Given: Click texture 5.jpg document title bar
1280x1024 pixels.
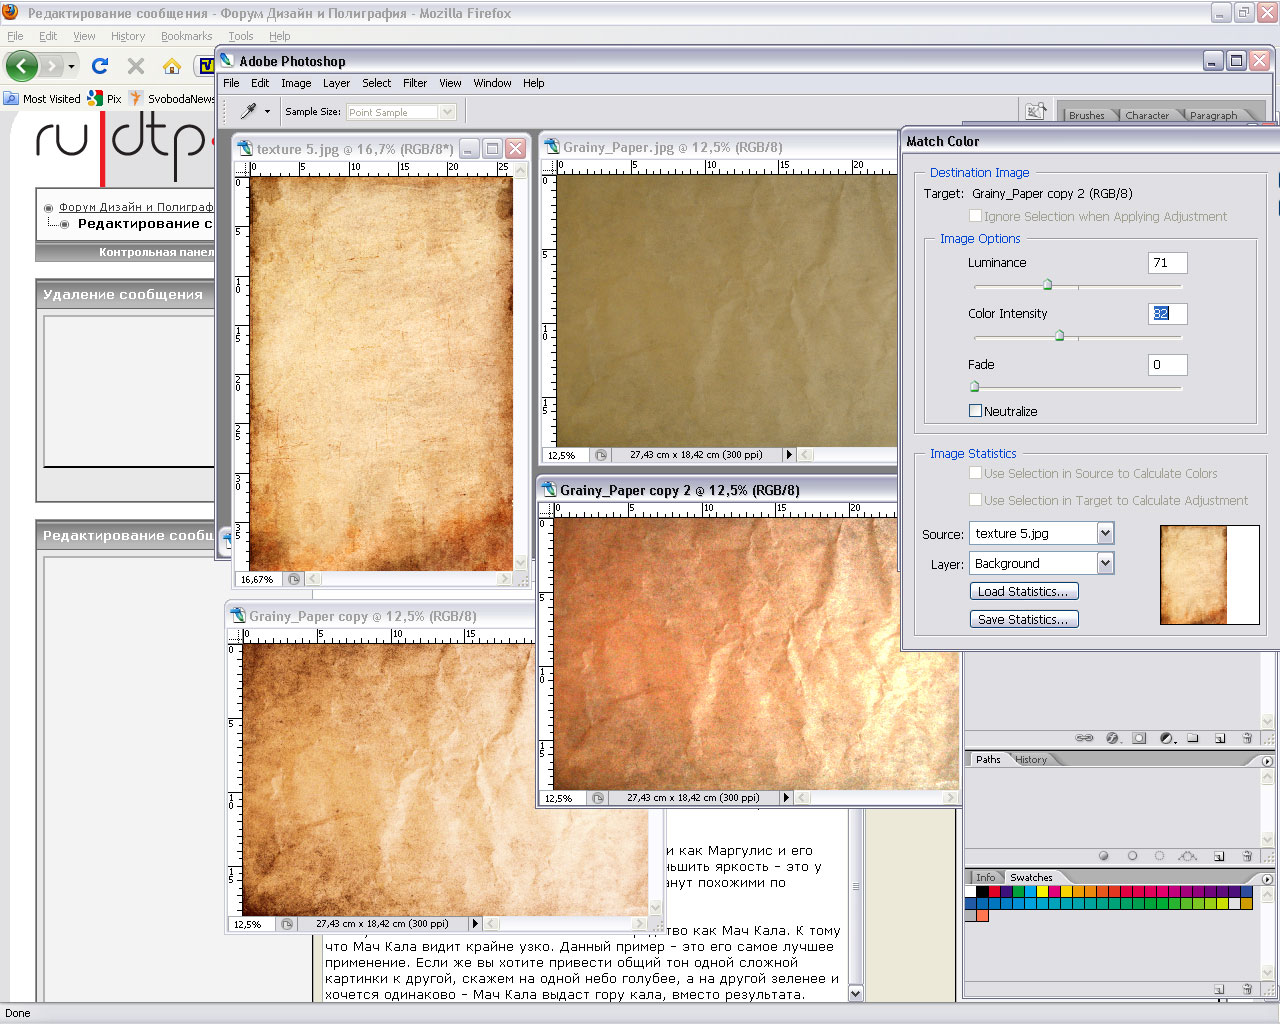Looking at the screenshot, I should (380, 148).
